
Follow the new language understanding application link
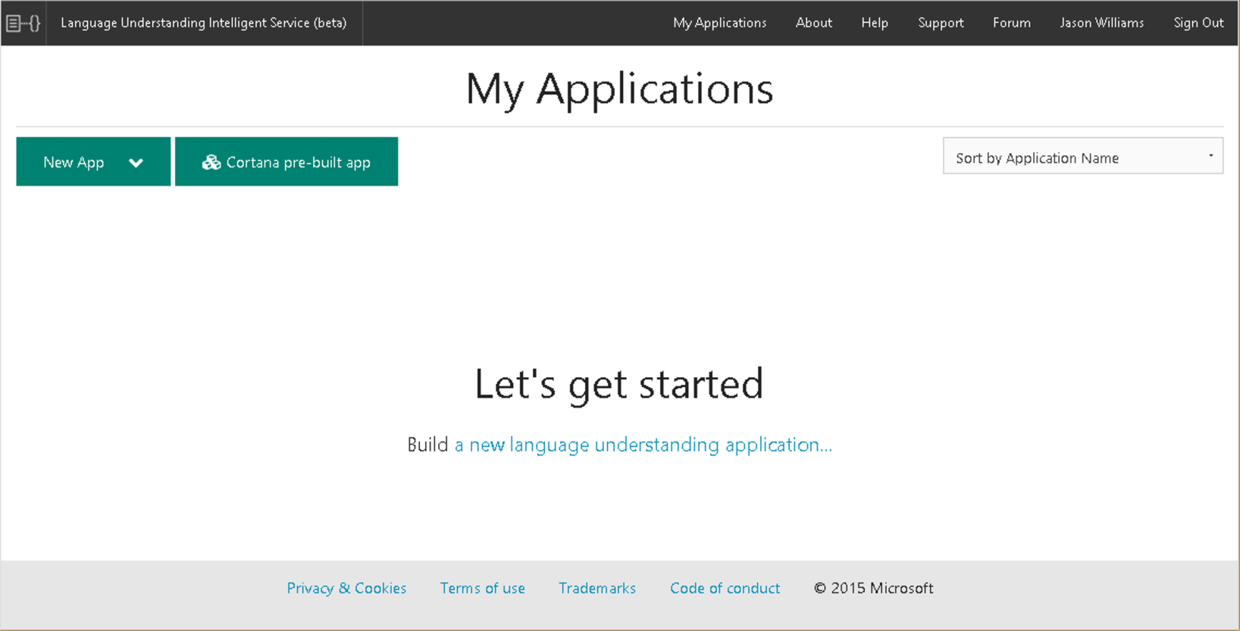[x=643, y=444]
